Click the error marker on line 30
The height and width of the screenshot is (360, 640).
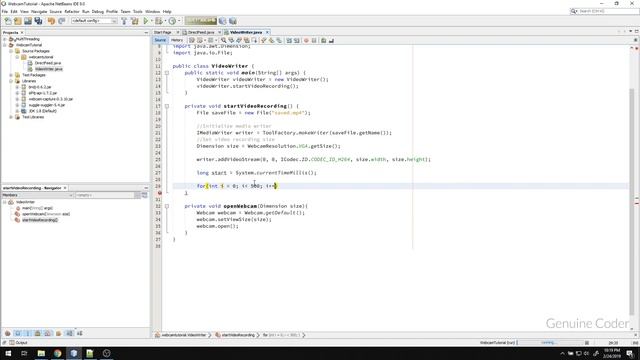160,193
